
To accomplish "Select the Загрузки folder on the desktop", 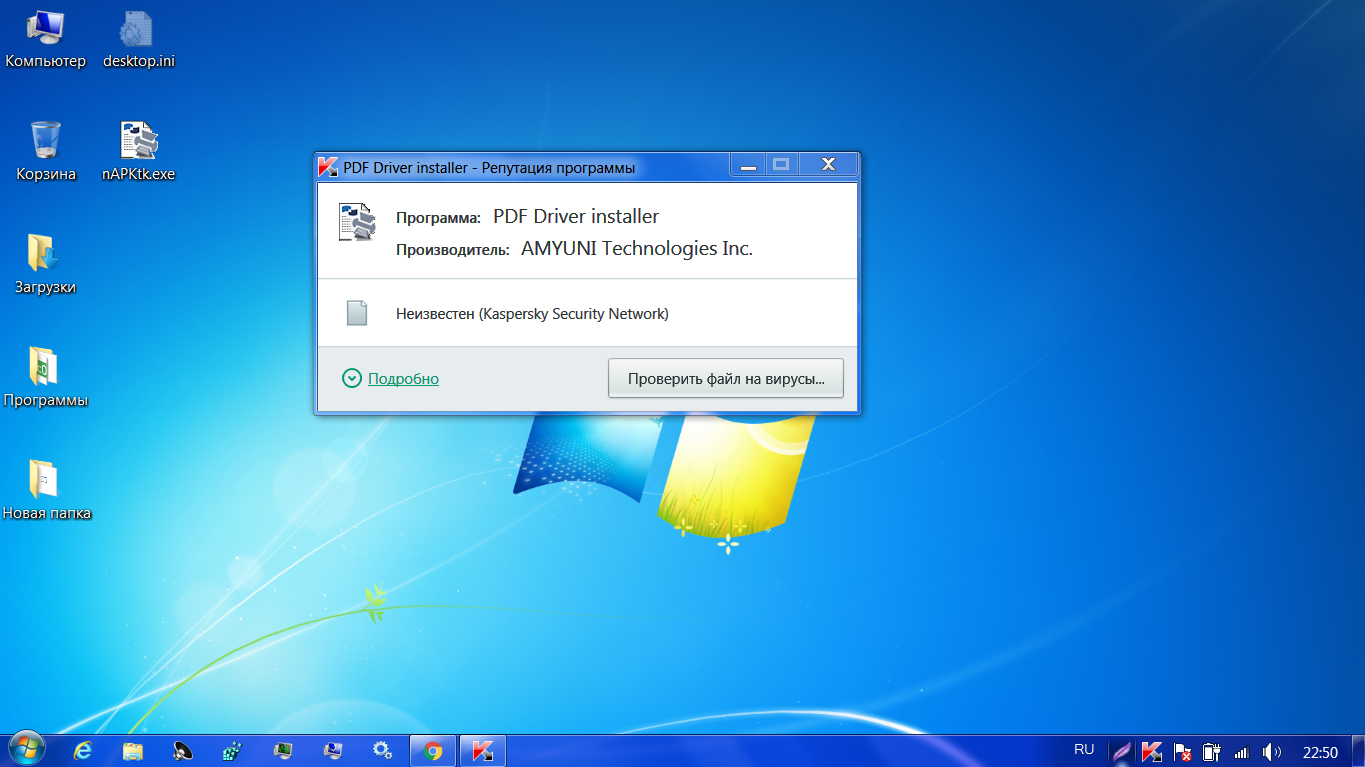I will point(45,254).
